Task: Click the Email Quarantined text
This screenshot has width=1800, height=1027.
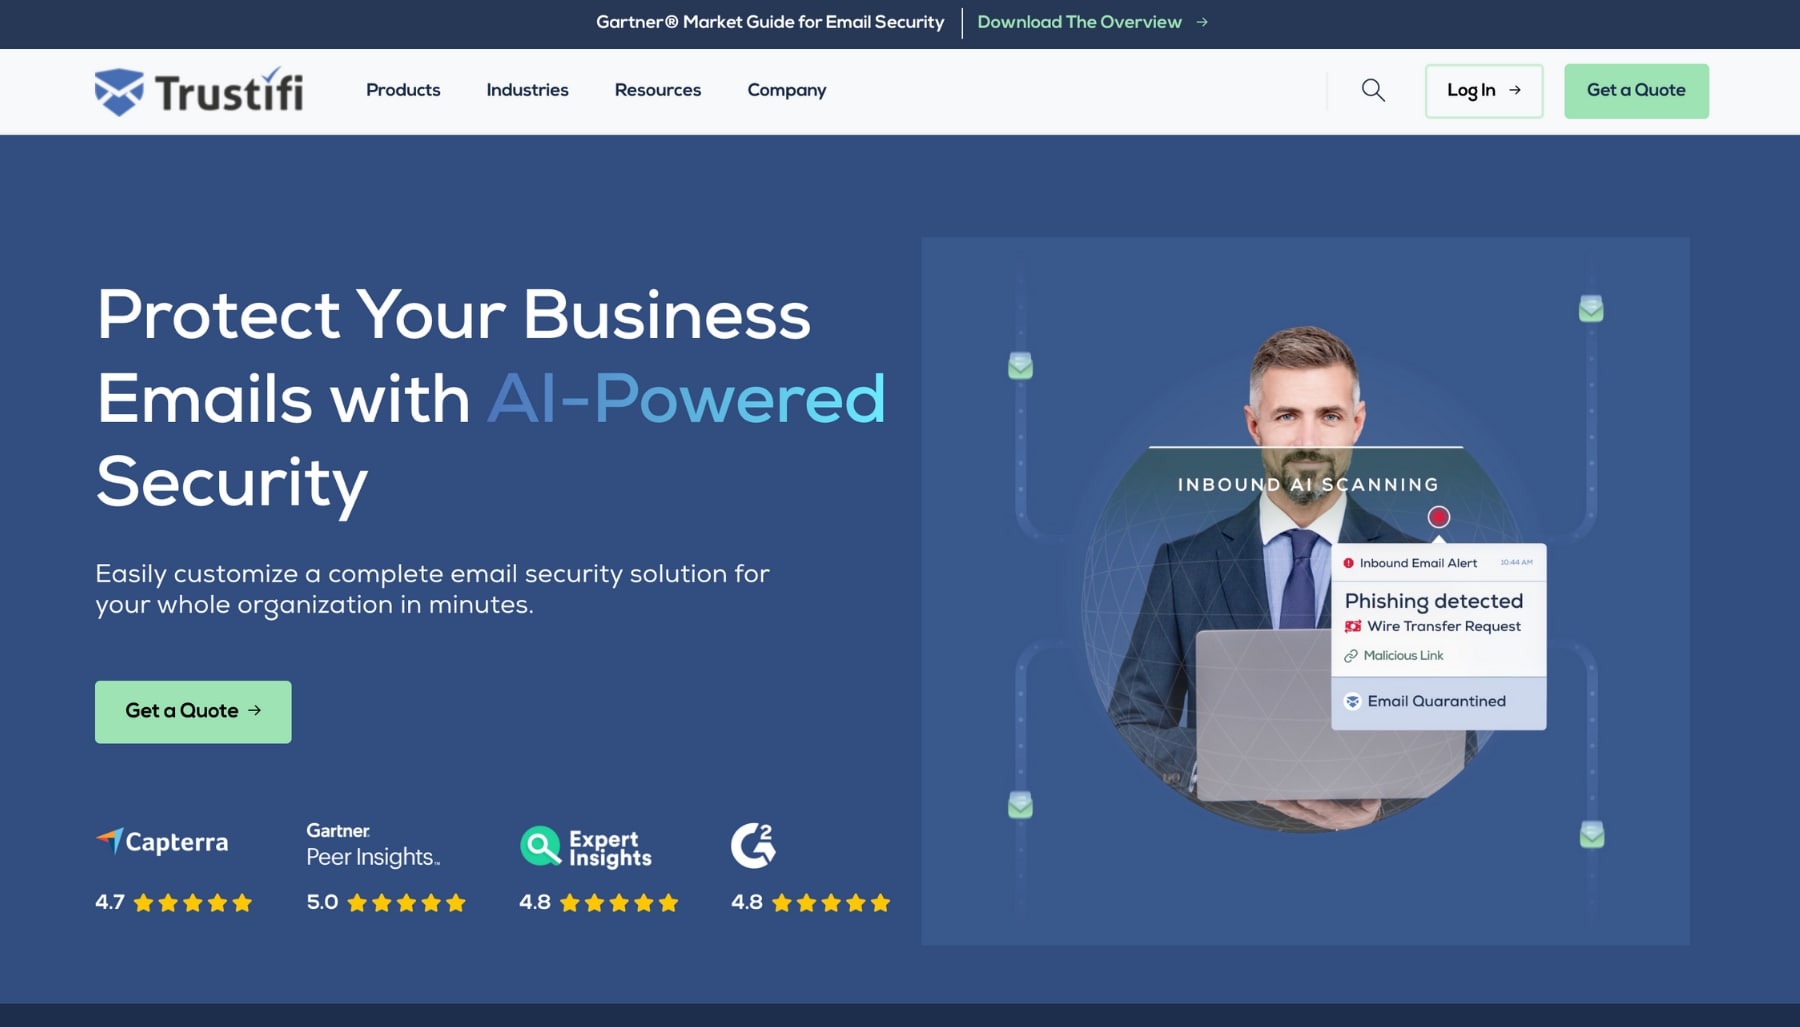Action: (x=1437, y=701)
